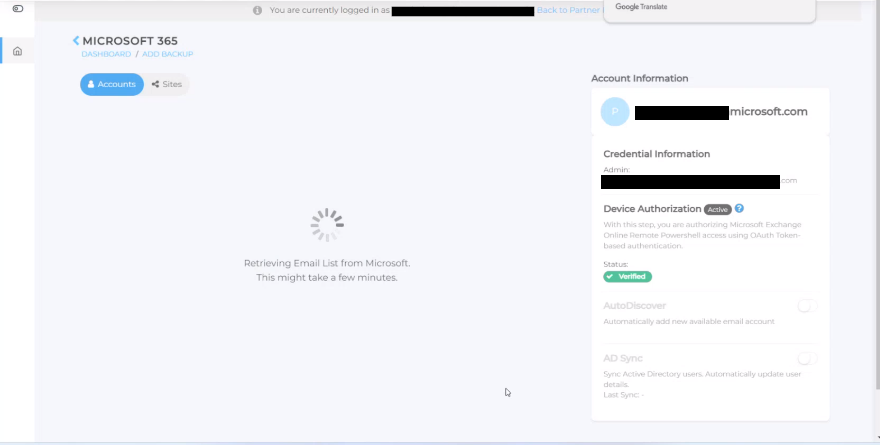Click the info icon in login banner
Screen dimensions: 880x445
pos(257,10)
